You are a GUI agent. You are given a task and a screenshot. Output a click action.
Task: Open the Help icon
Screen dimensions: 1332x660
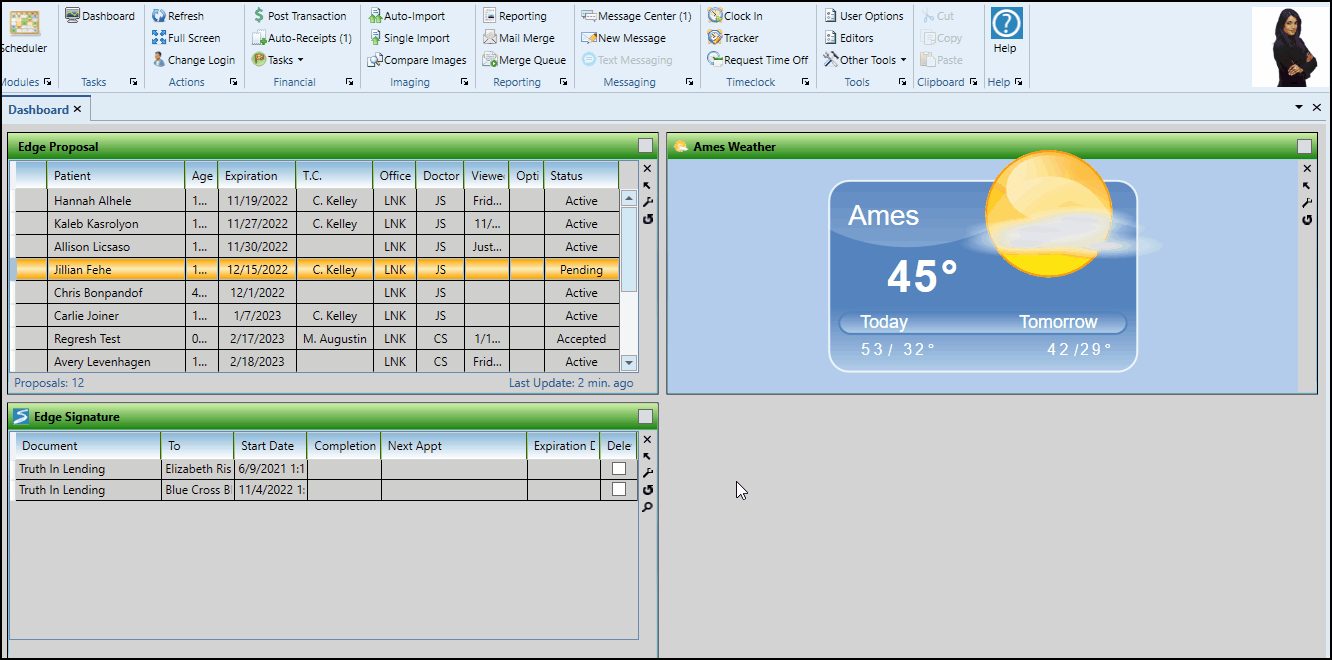coord(1005,30)
